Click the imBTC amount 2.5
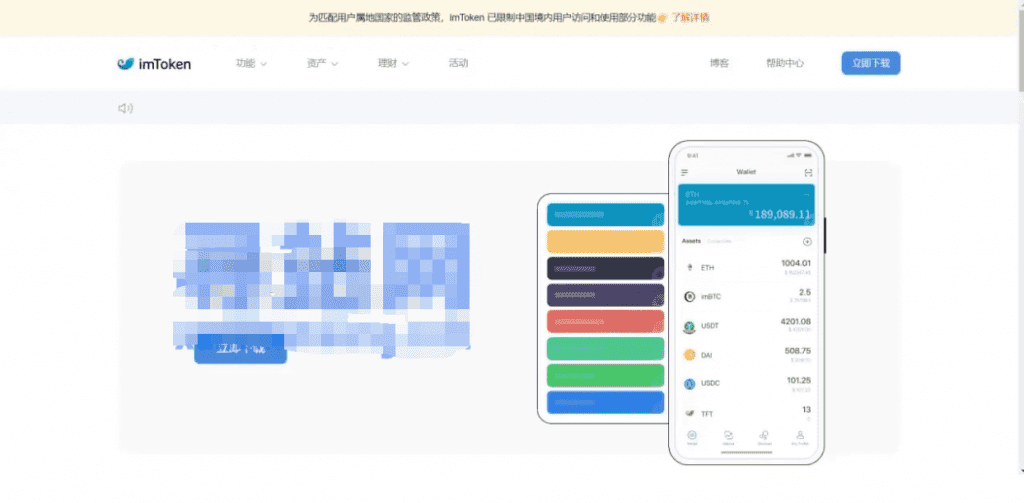Screen dimensions: 1024x503 click(x=805, y=292)
